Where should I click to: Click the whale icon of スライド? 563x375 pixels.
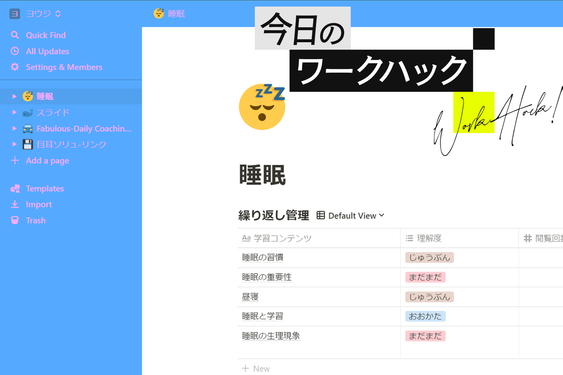(x=28, y=113)
